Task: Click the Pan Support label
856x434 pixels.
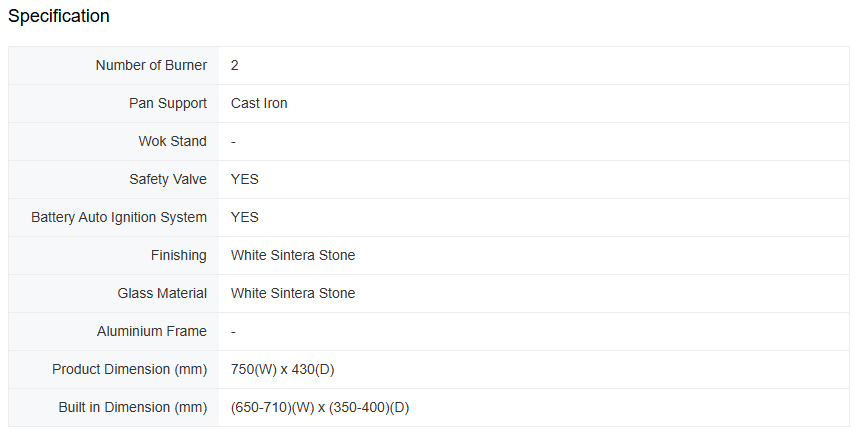Action: click(x=168, y=103)
